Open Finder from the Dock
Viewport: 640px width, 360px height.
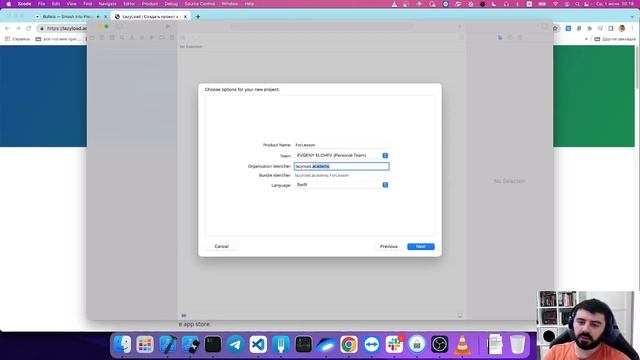(122, 344)
